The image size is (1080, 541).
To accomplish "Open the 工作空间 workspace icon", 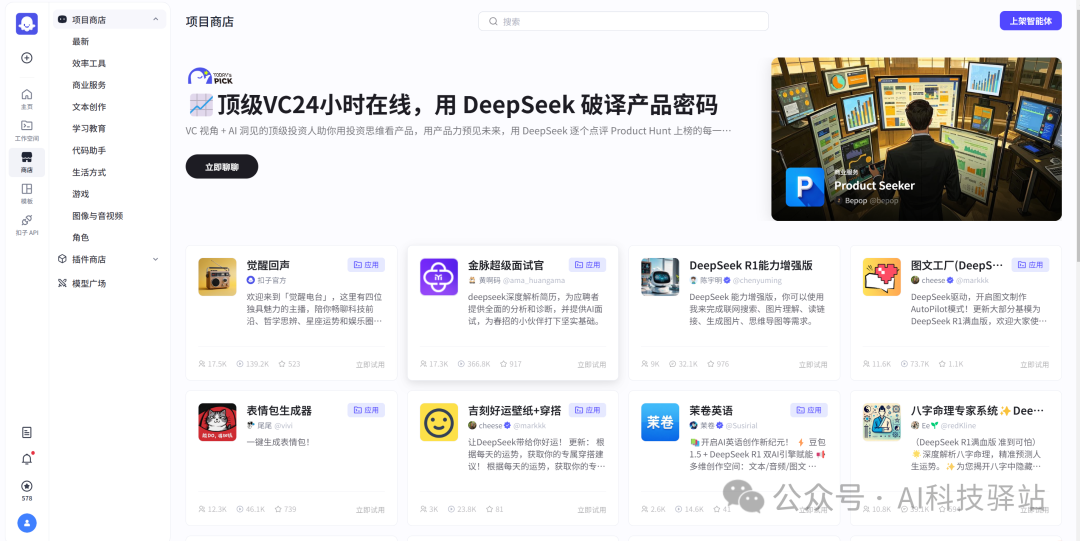I will [27, 130].
